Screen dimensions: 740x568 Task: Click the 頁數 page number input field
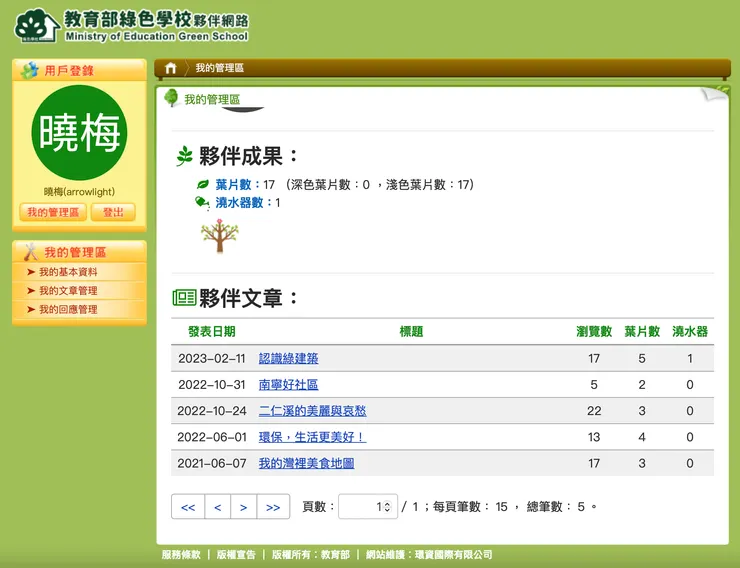(x=368, y=507)
